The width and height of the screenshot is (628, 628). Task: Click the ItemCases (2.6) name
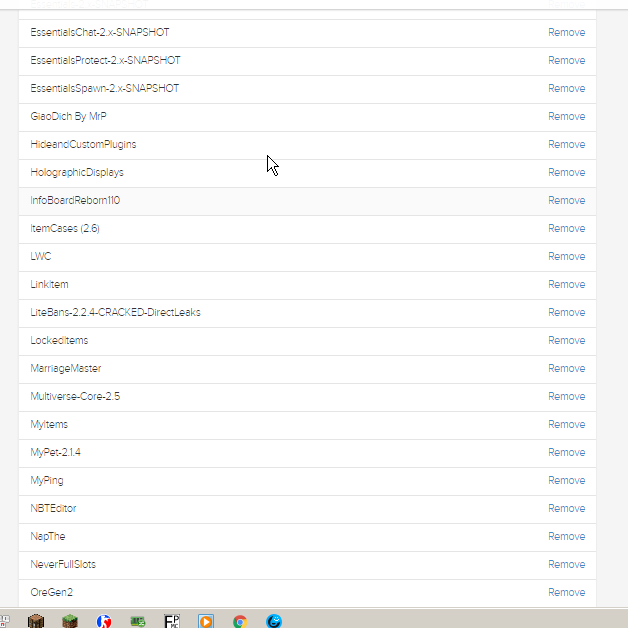point(65,229)
